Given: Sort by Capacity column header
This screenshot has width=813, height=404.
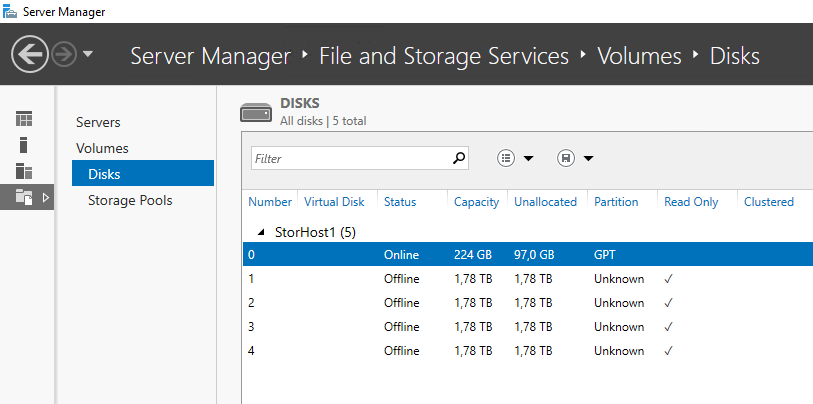Looking at the screenshot, I should pos(476,202).
